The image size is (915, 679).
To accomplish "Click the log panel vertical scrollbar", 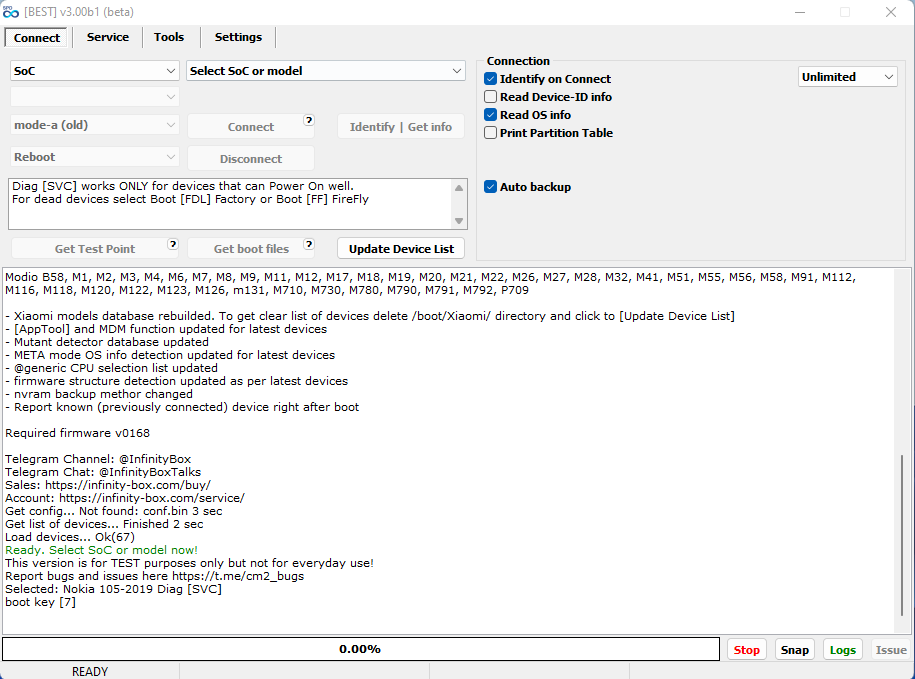I will 906,530.
